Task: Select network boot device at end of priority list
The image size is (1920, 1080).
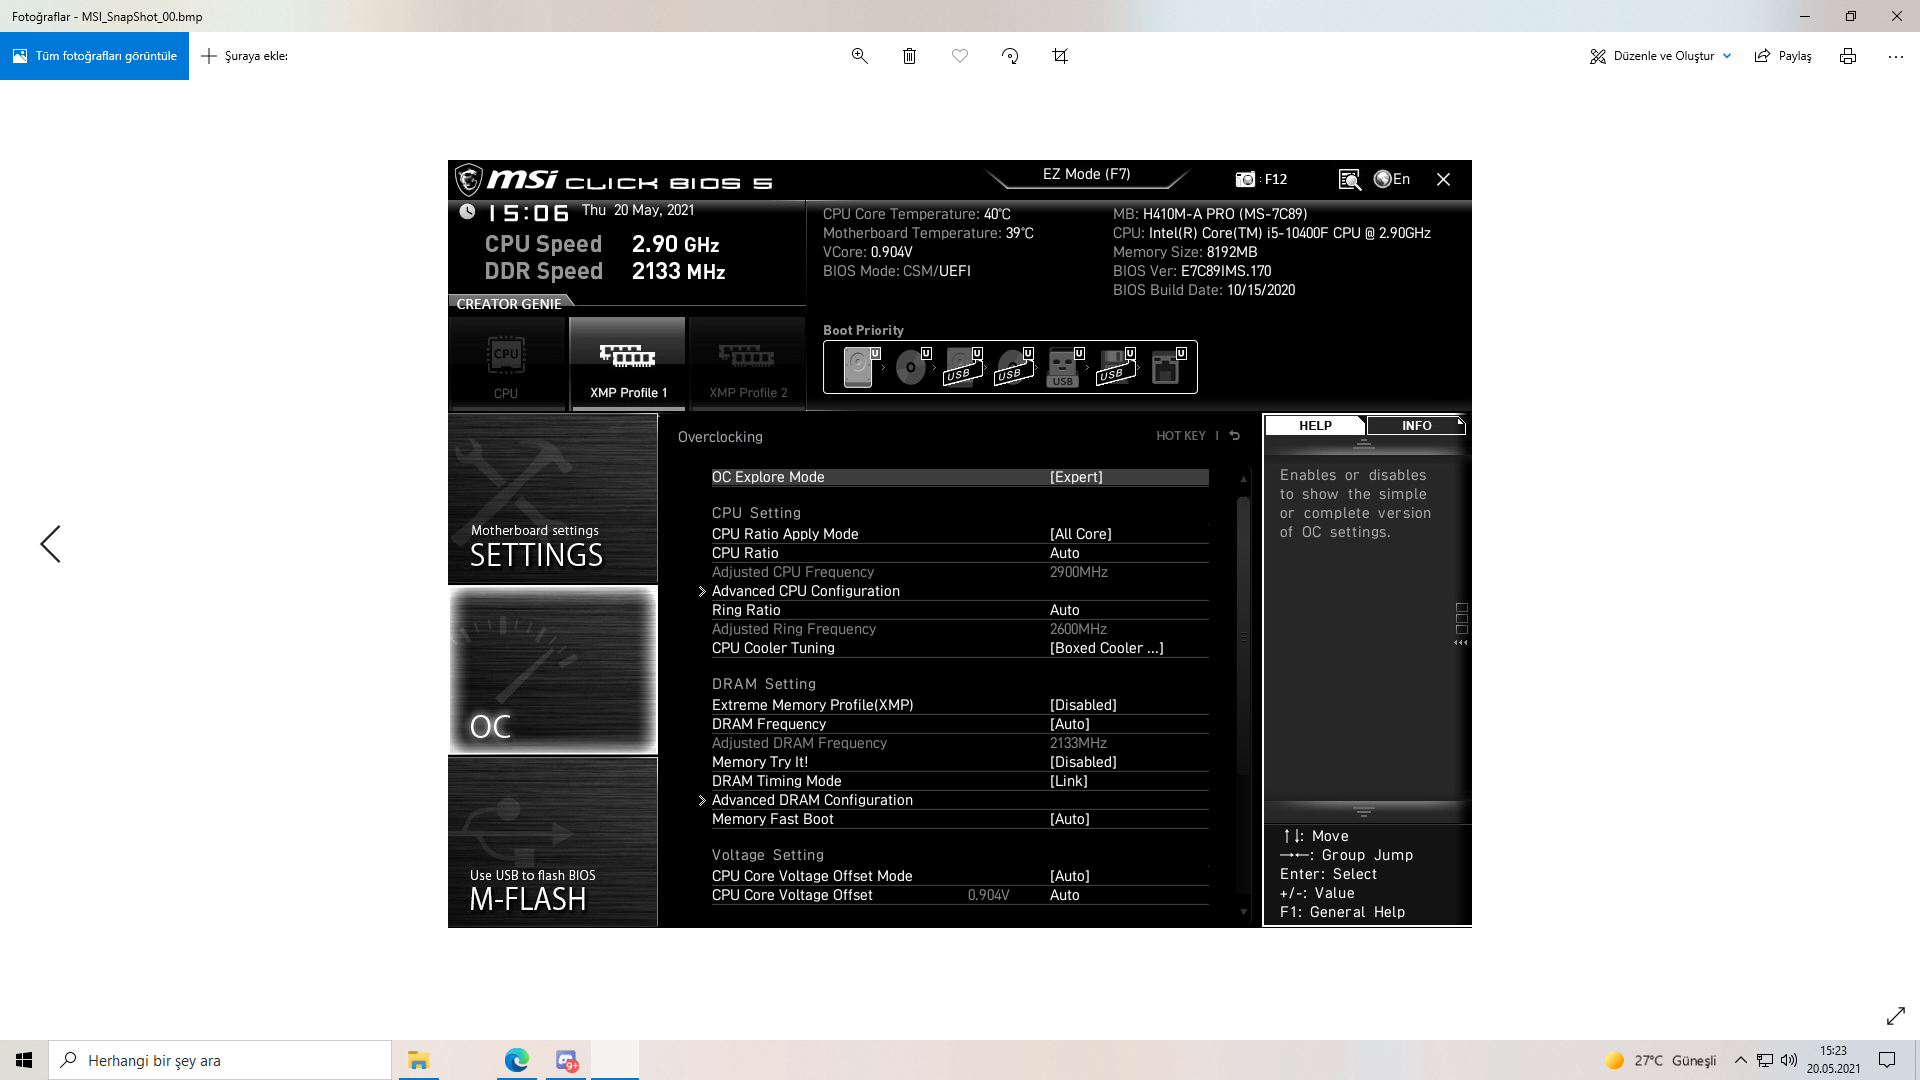Action: coord(1167,367)
